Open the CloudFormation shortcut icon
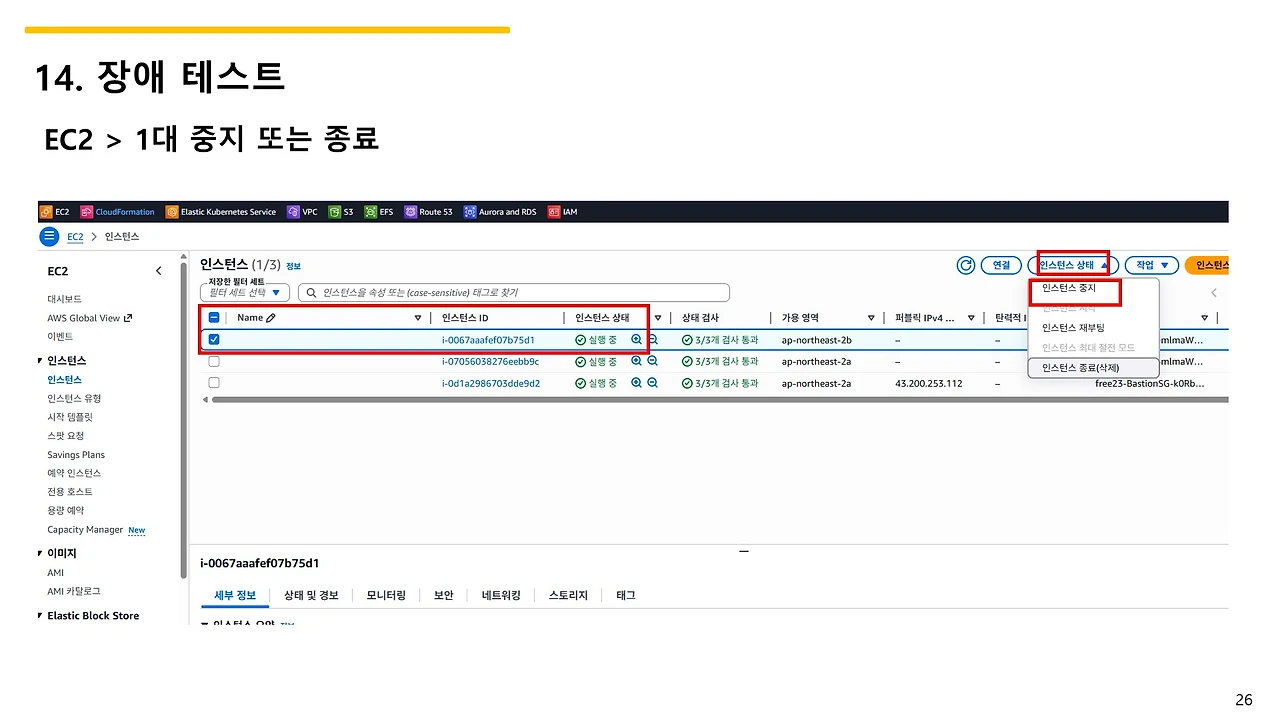The height and width of the screenshot is (720, 1280). [x=87, y=212]
